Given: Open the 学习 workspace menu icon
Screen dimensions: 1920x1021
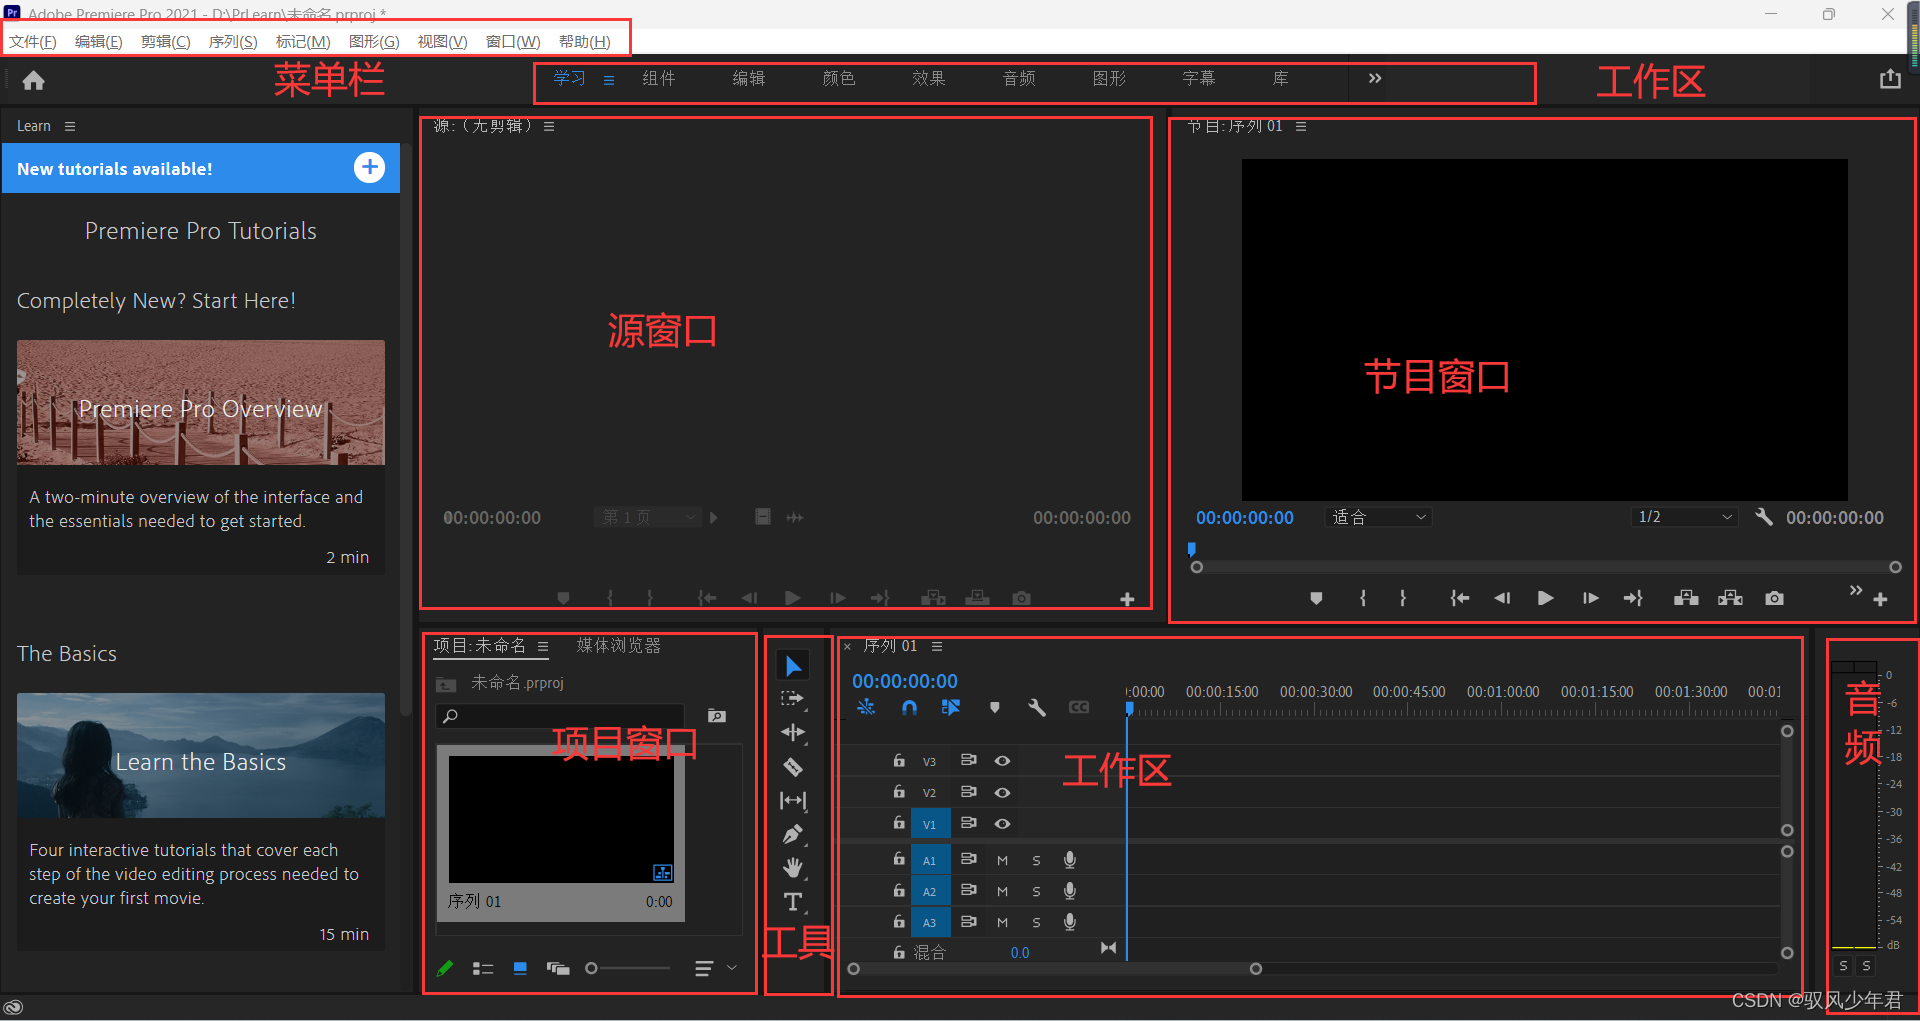Looking at the screenshot, I should 609,80.
